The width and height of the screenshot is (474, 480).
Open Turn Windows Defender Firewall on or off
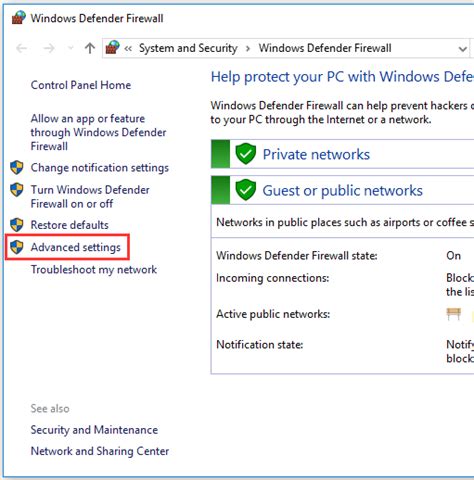pos(90,197)
